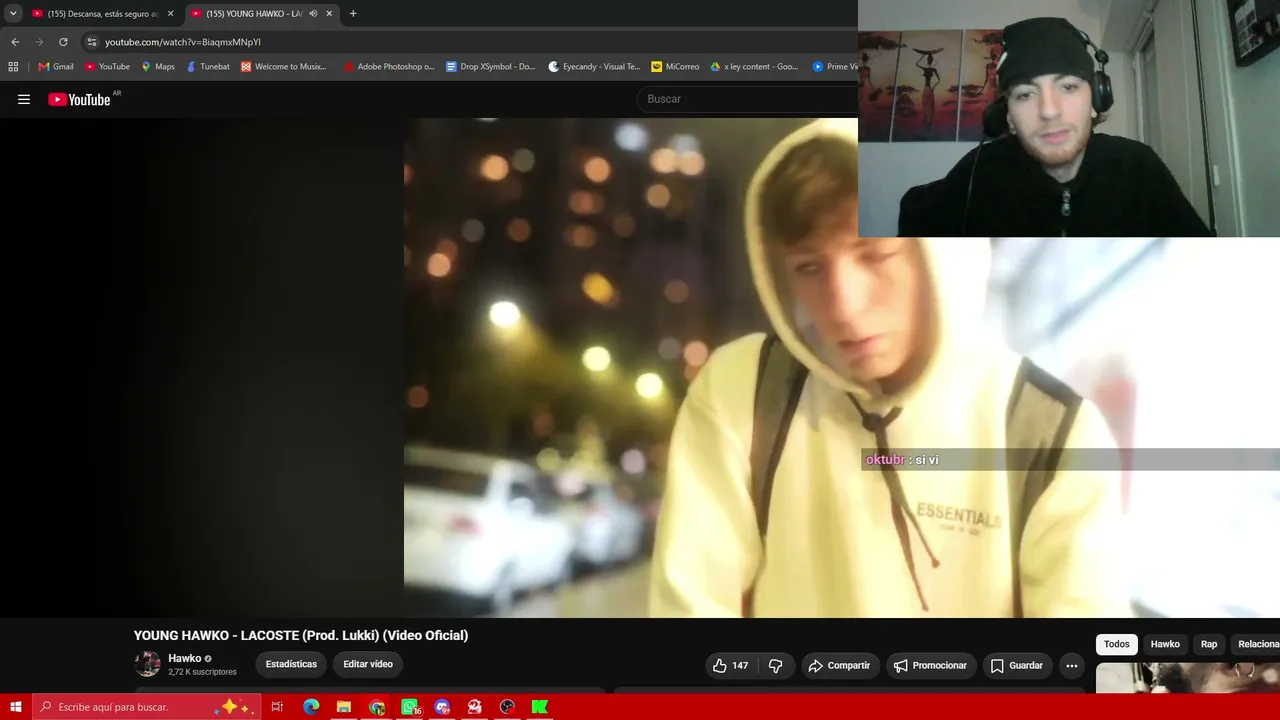
Task: Close the 'Descansa, estás seguro' tab
Action: click(x=170, y=14)
